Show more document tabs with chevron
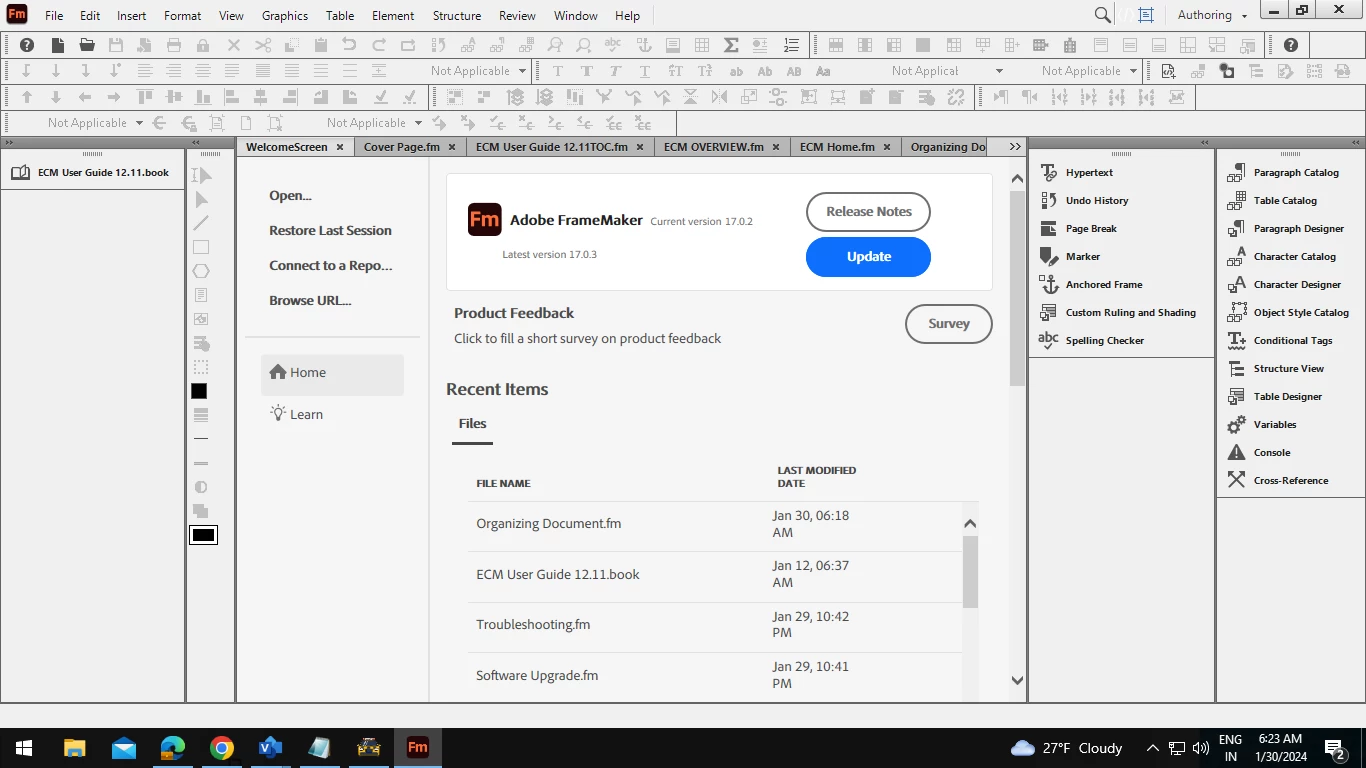1366x768 pixels. coord(1015,146)
